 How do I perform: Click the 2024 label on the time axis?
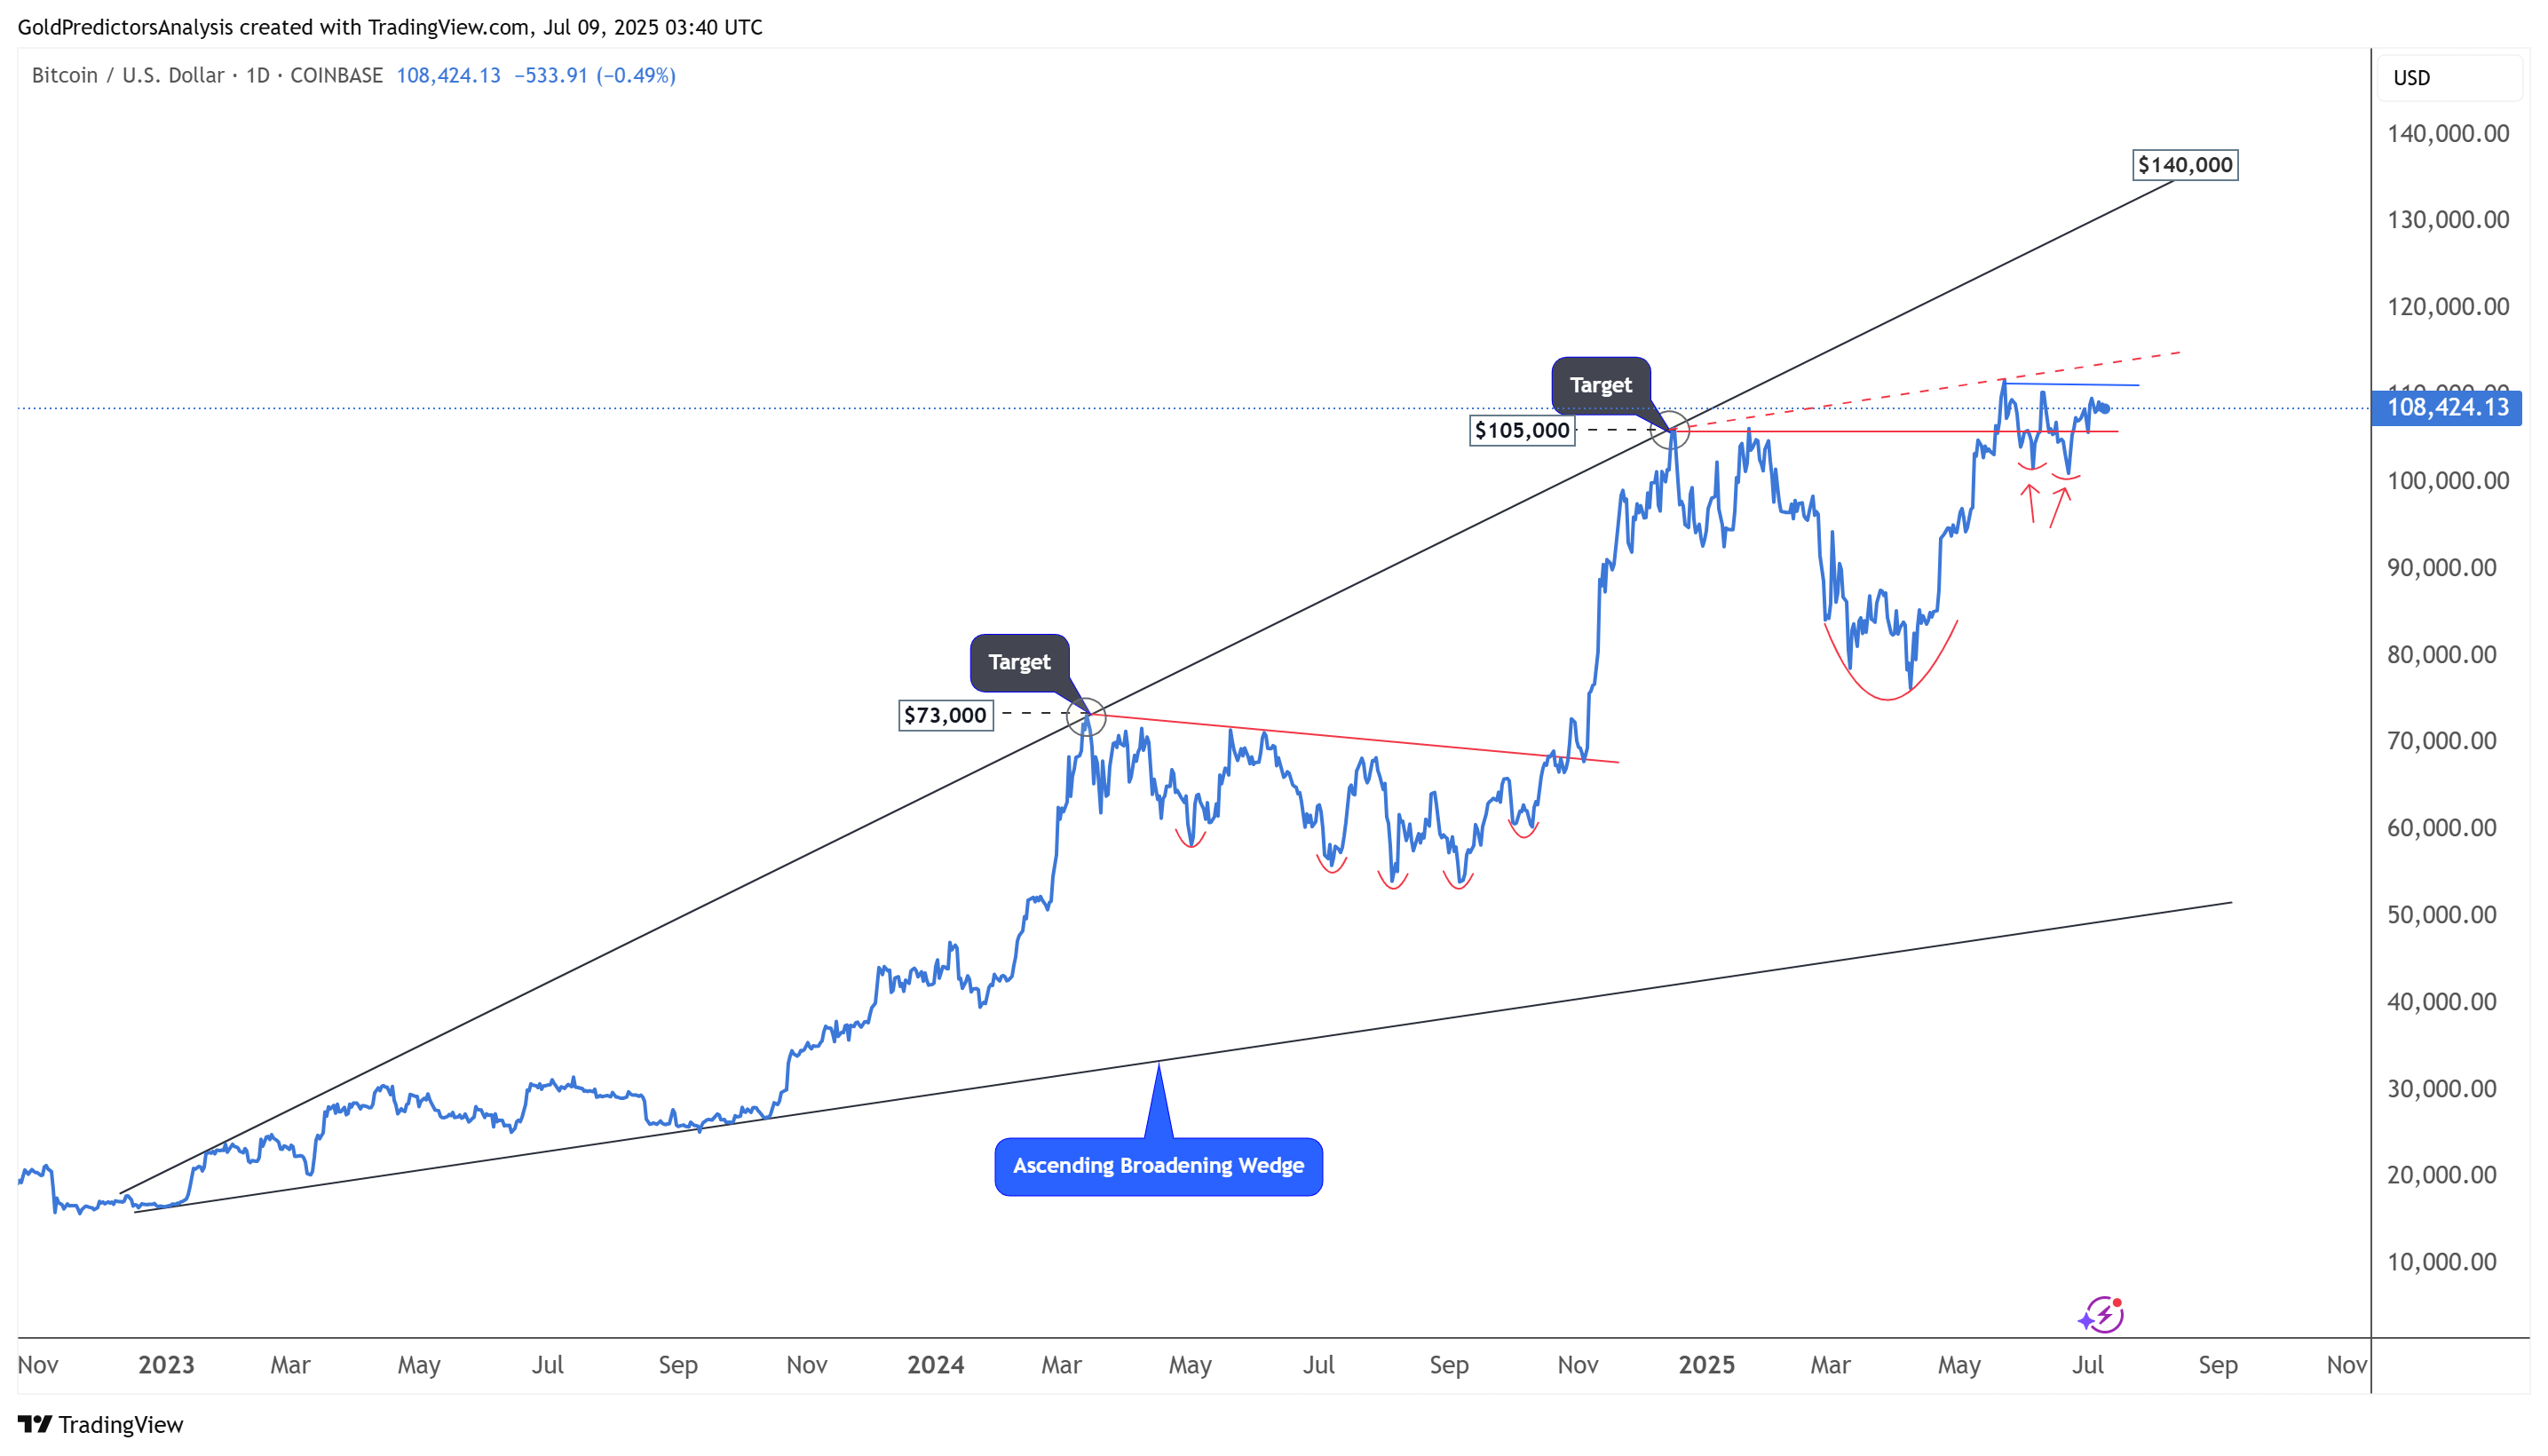pos(935,1365)
